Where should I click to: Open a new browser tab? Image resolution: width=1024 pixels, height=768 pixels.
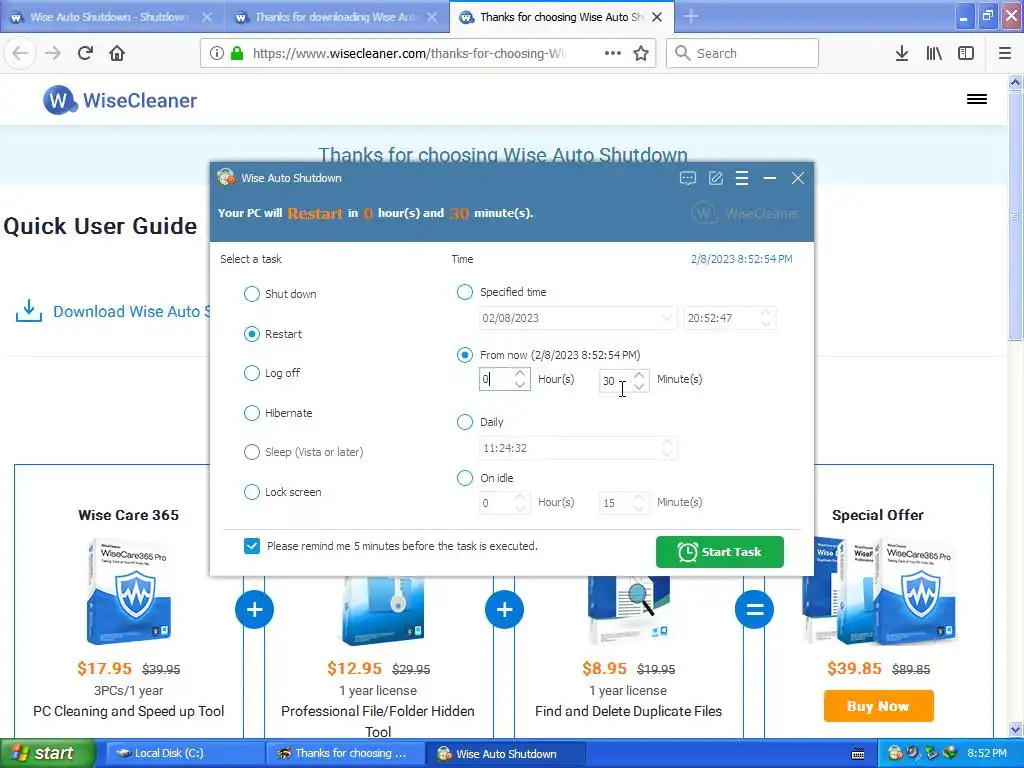tap(691, 17)
